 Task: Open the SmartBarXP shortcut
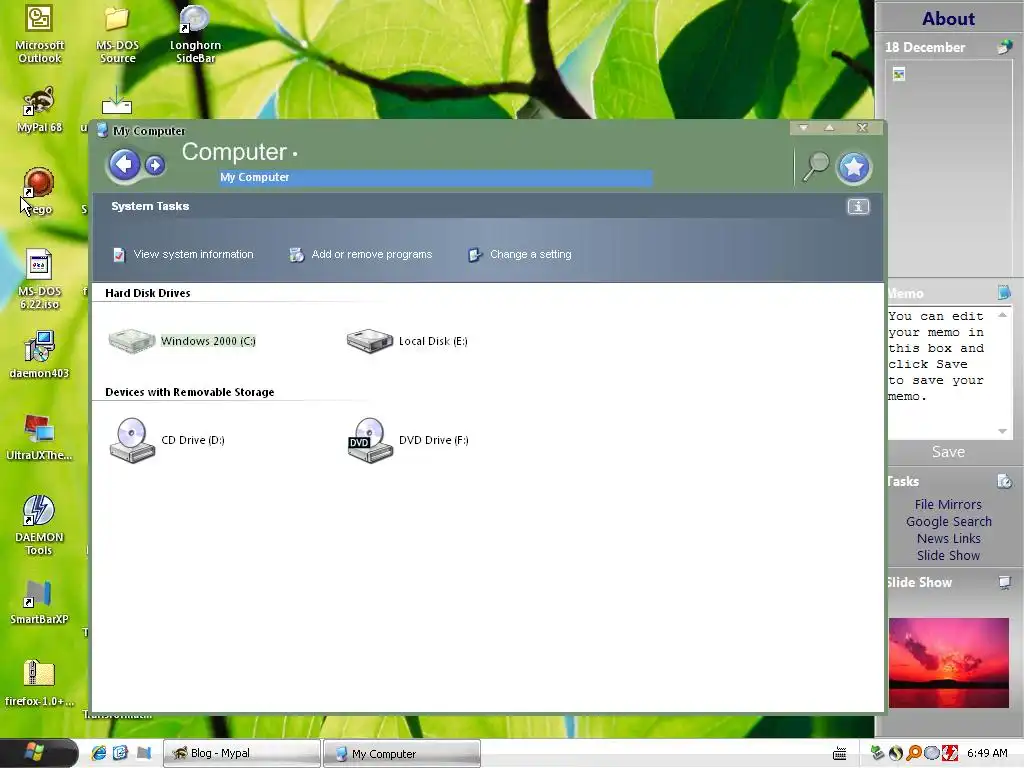click(39, 602)
